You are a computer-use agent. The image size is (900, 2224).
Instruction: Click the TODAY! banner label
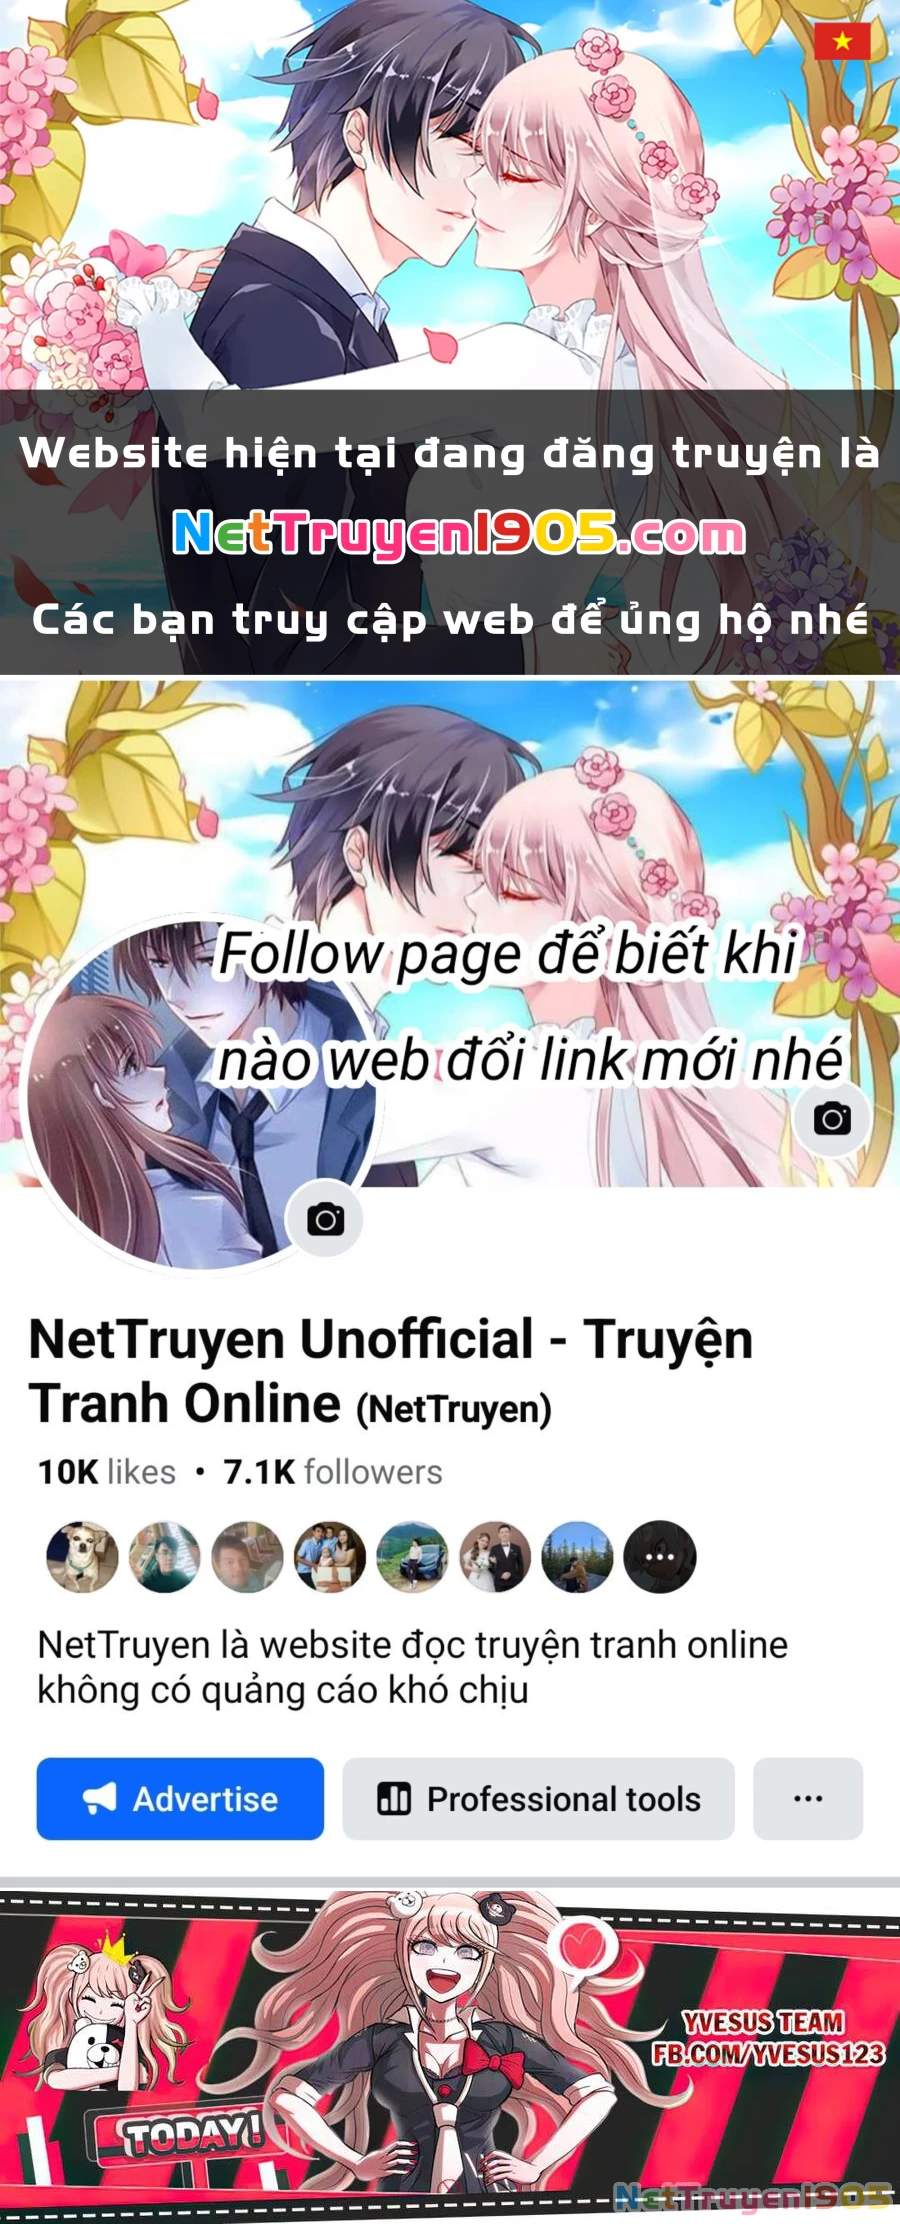(x=194, y=2137)
